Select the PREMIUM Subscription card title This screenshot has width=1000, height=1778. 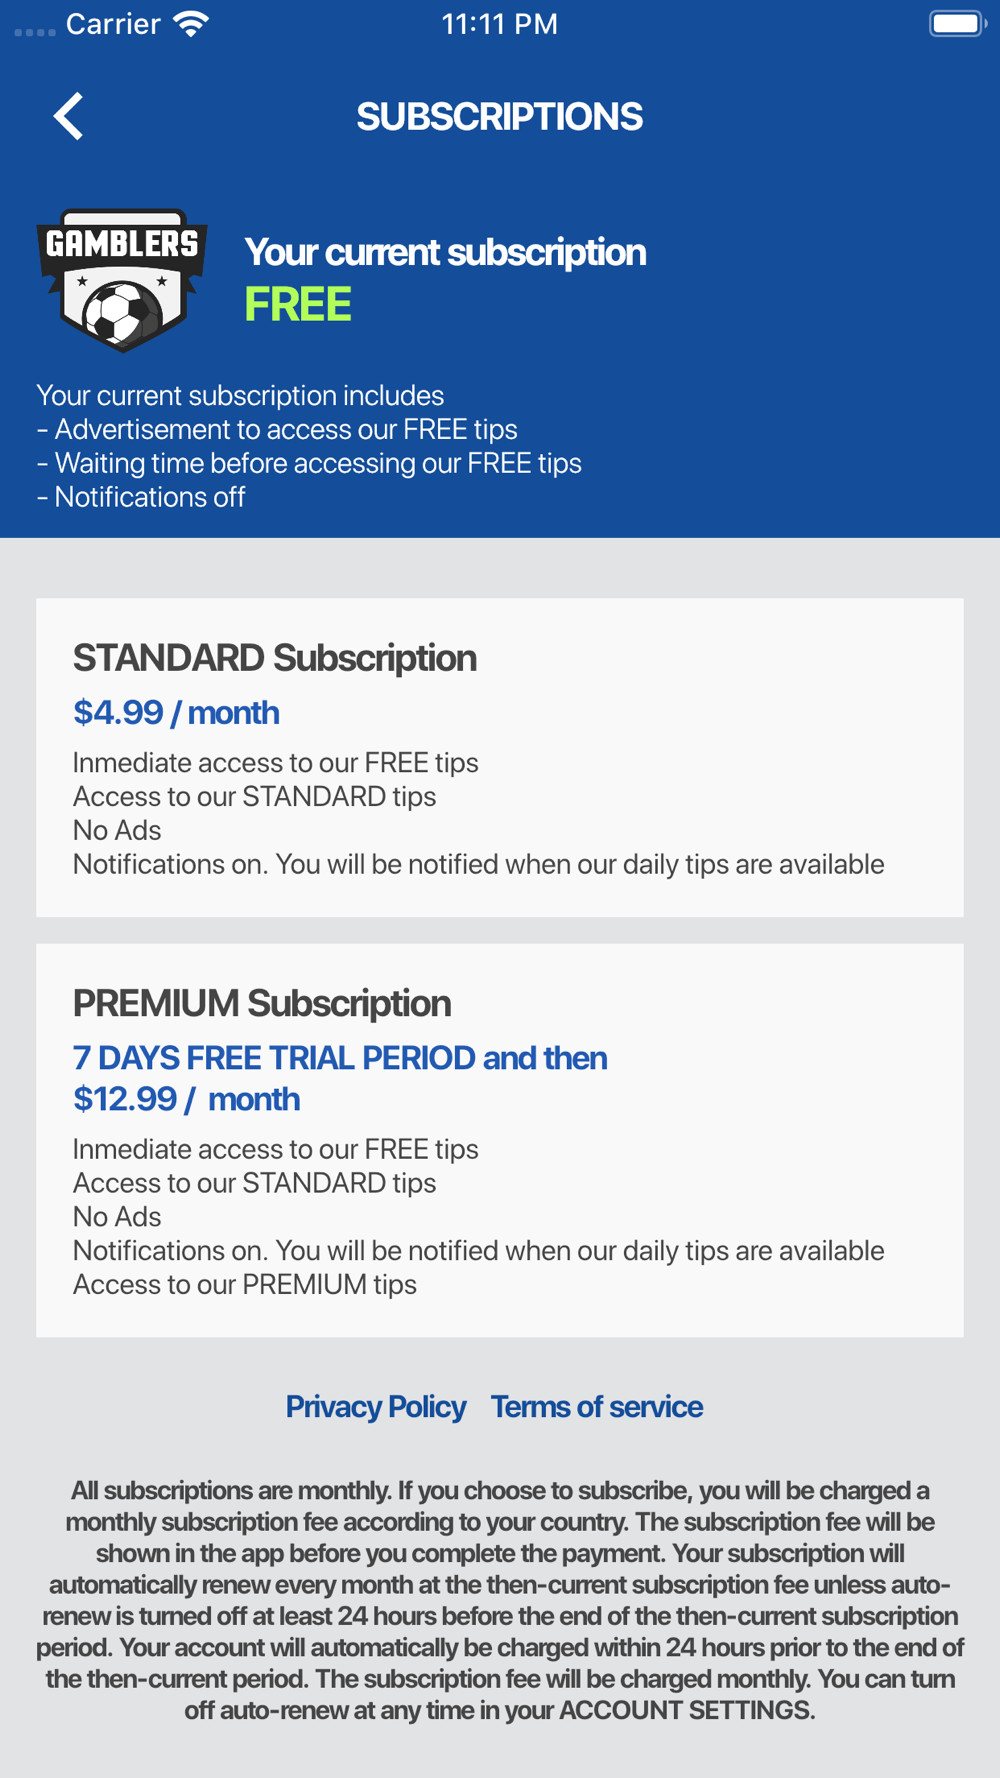tap(262, 1003)
